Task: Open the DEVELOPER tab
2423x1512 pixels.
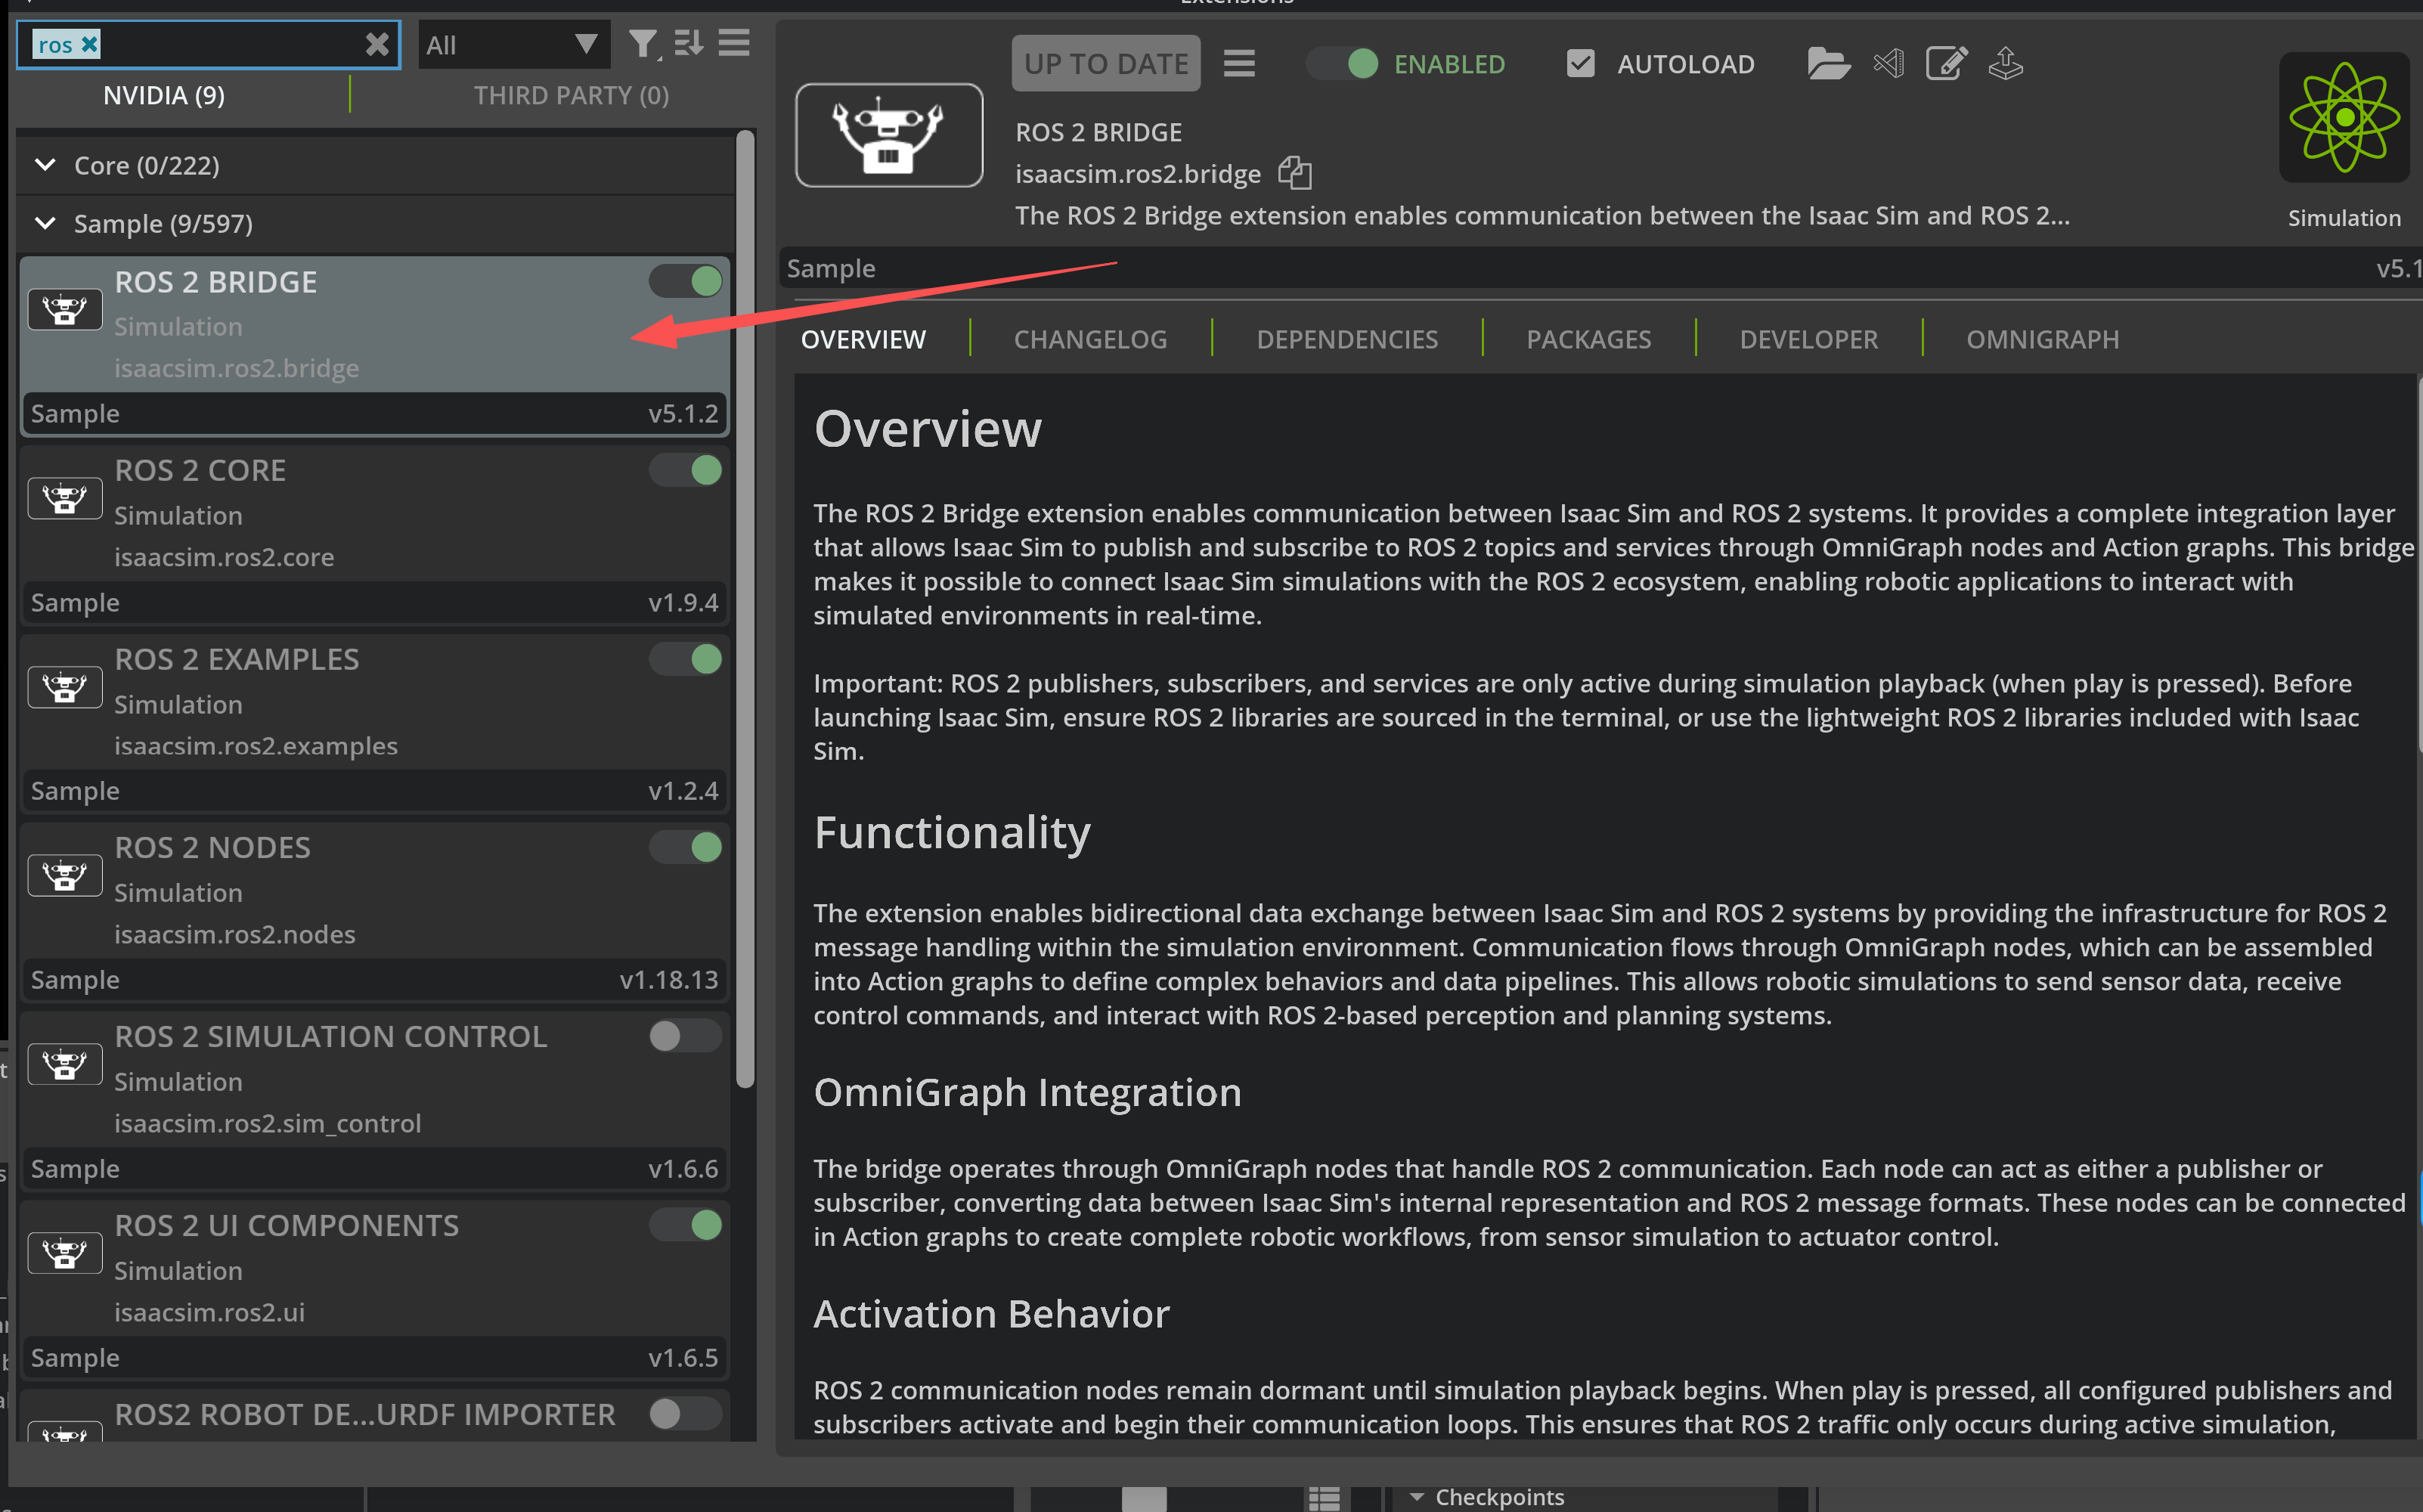Action: click(1808, 339)
